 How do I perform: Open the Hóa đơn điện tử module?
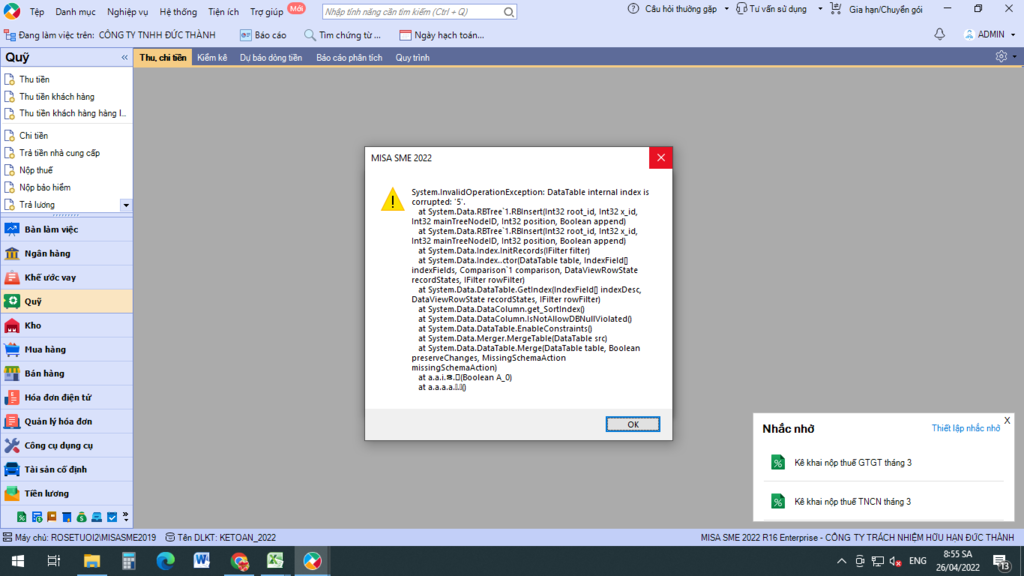coord(67,397)
